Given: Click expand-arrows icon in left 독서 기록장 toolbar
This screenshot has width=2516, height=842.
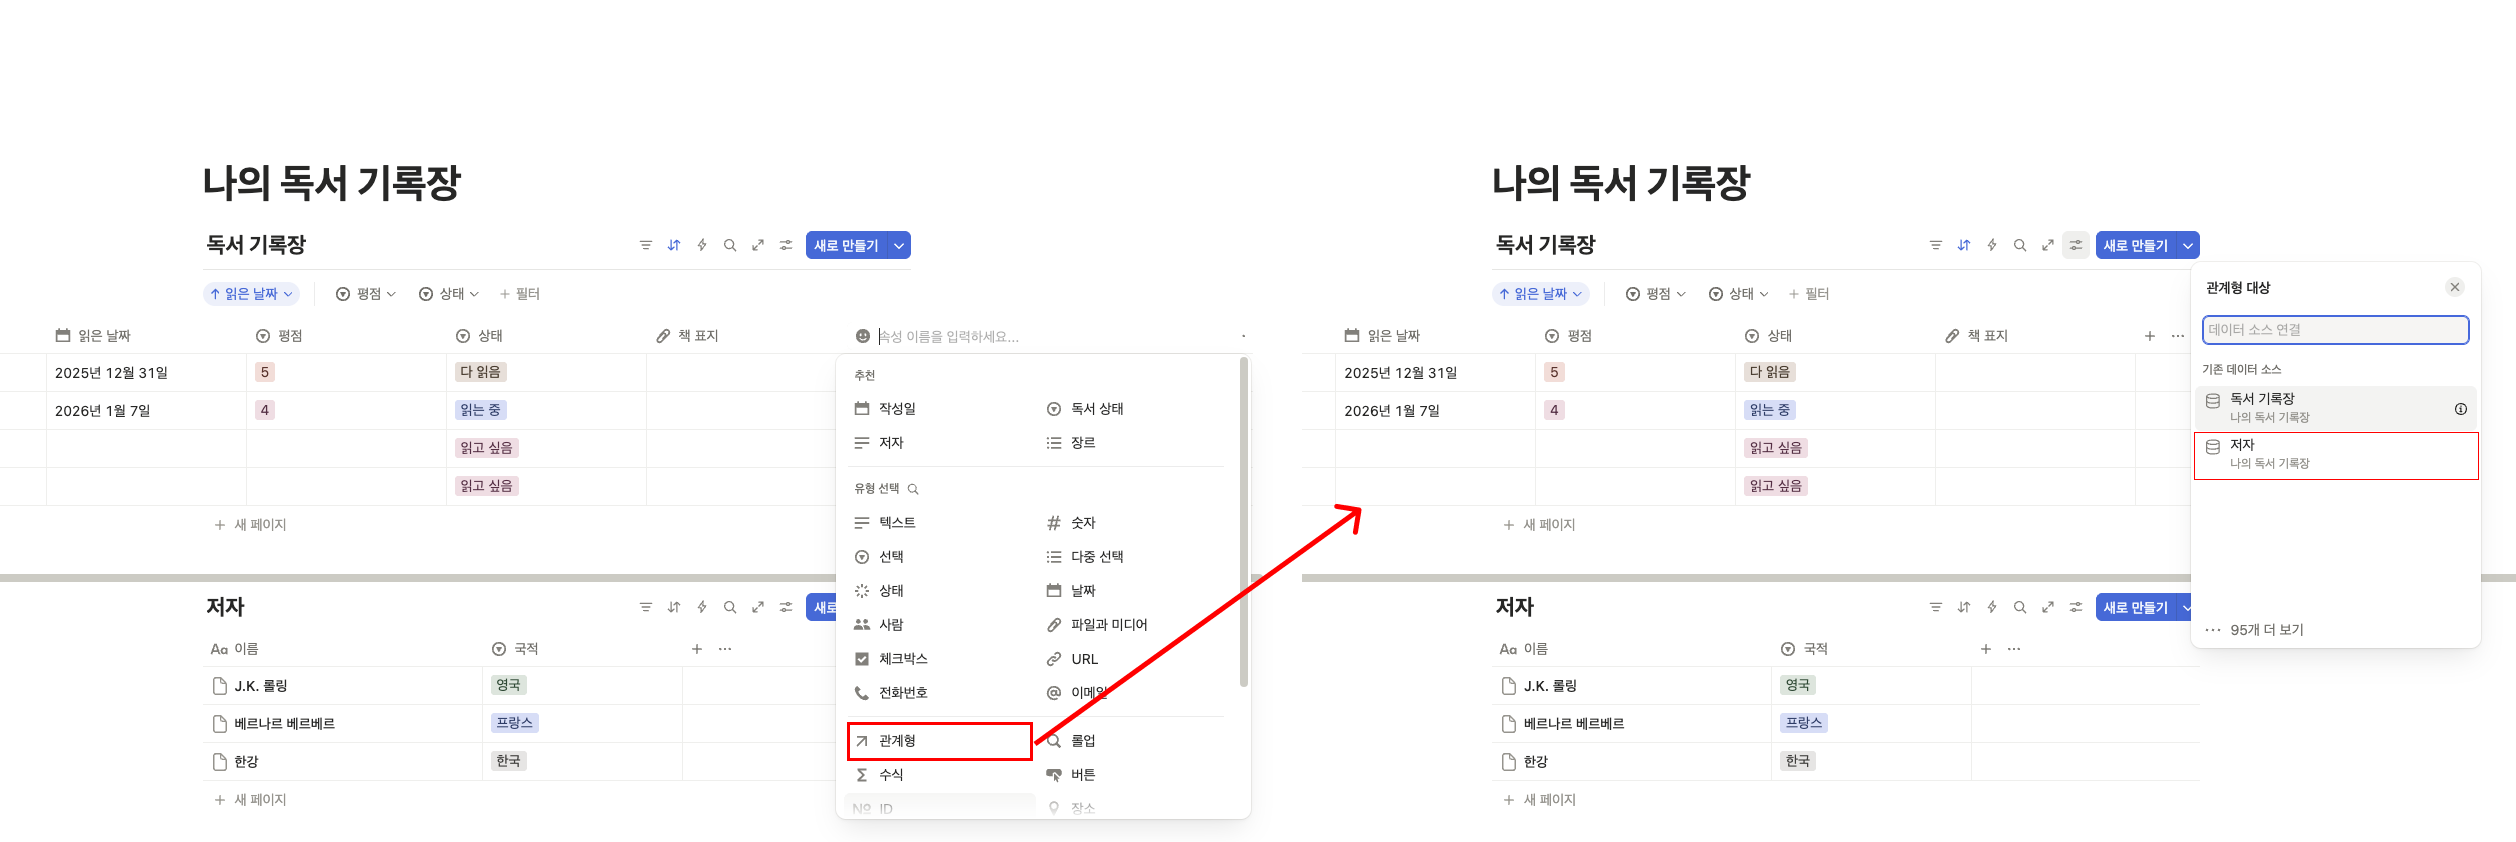Looking at the screenshot, I should coord(758,245).
